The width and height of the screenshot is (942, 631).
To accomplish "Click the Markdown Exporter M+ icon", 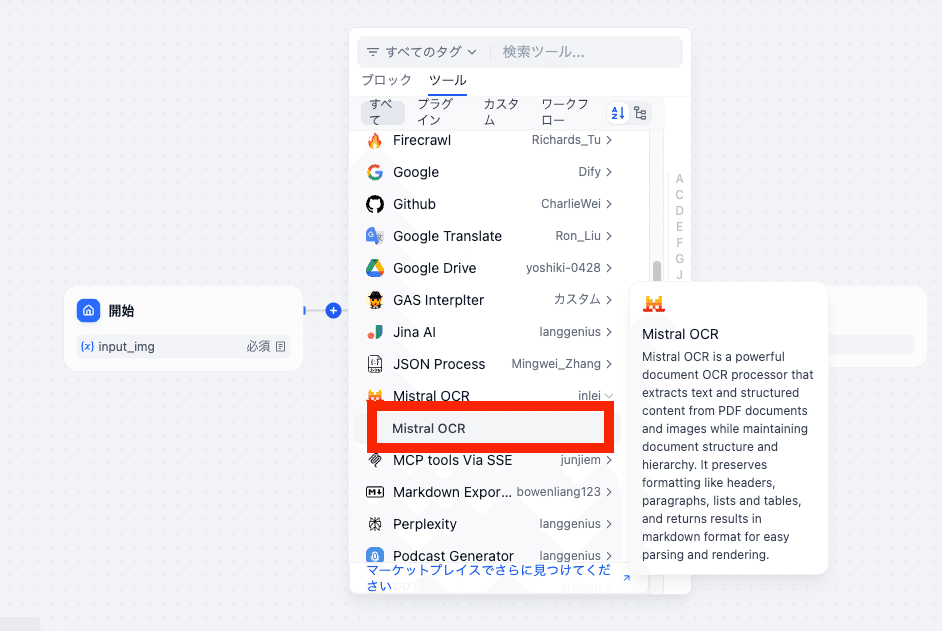I will click(x=374, y=492).
